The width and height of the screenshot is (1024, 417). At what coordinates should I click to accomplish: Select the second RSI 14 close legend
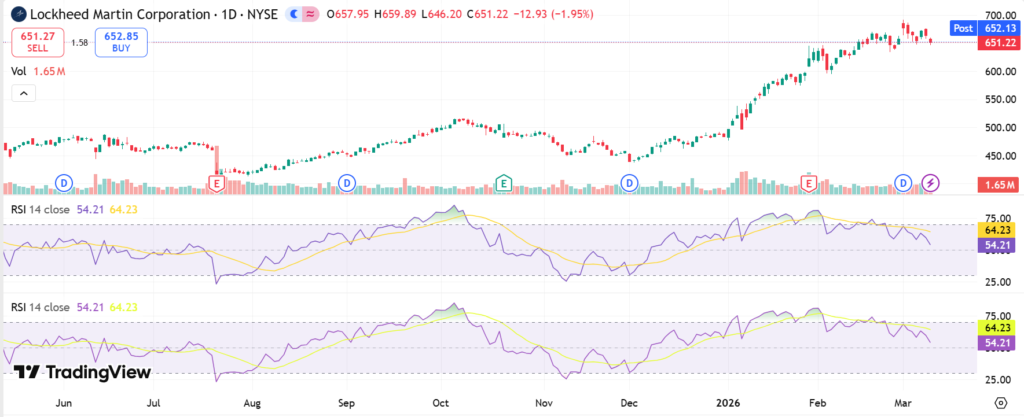[40, 307]
